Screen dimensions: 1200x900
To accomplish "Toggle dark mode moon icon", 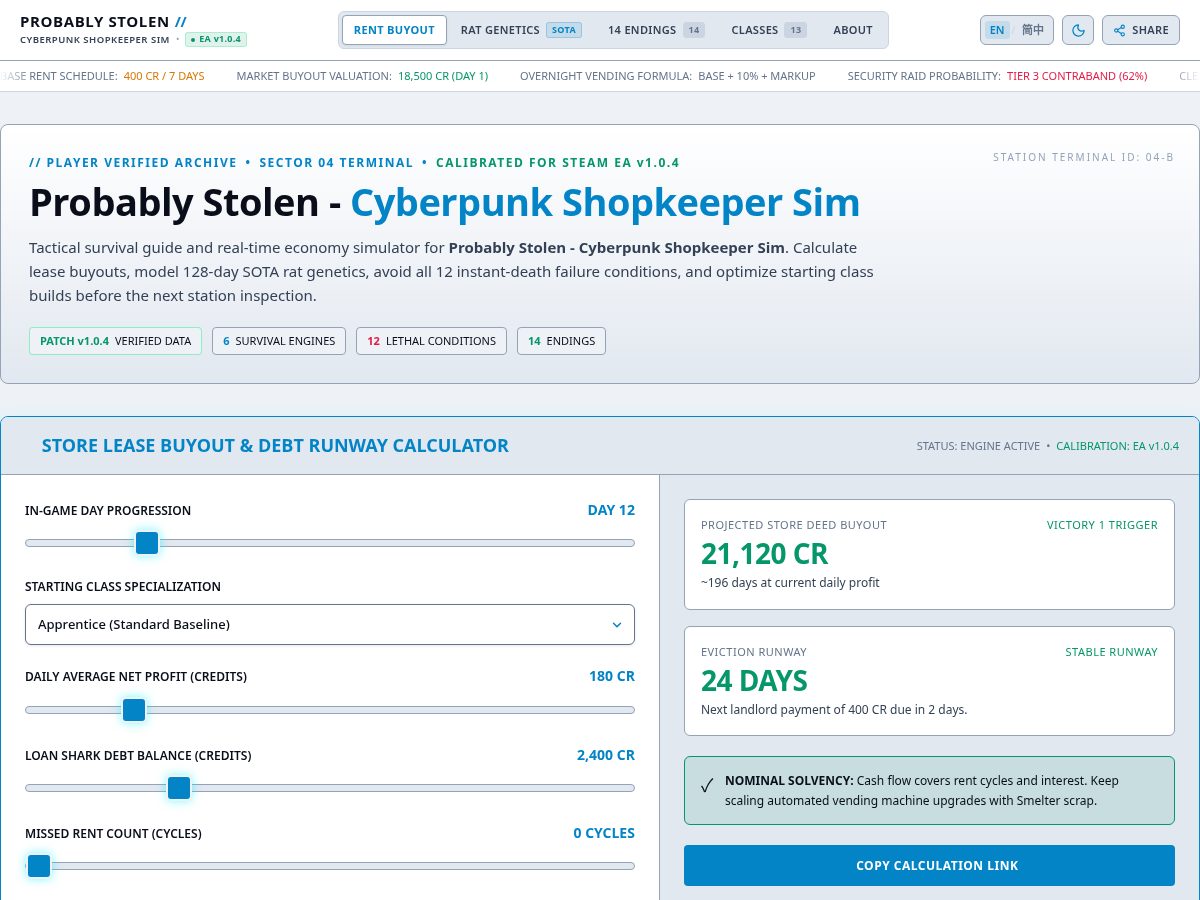I will pos(1078,30).
